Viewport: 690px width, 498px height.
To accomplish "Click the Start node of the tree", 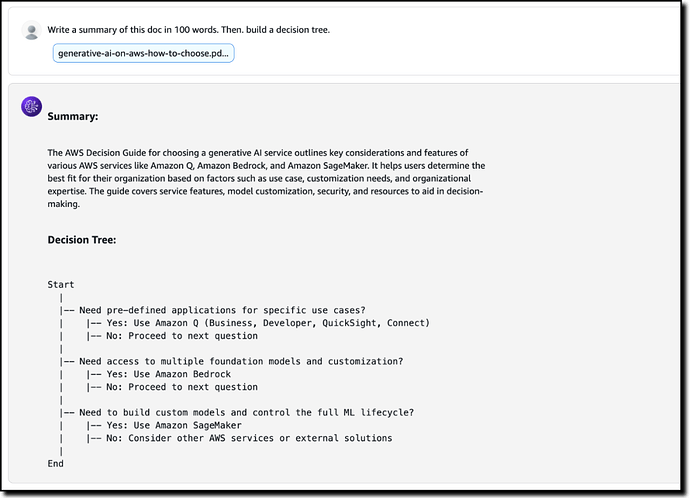I will (x=61, y=285).
